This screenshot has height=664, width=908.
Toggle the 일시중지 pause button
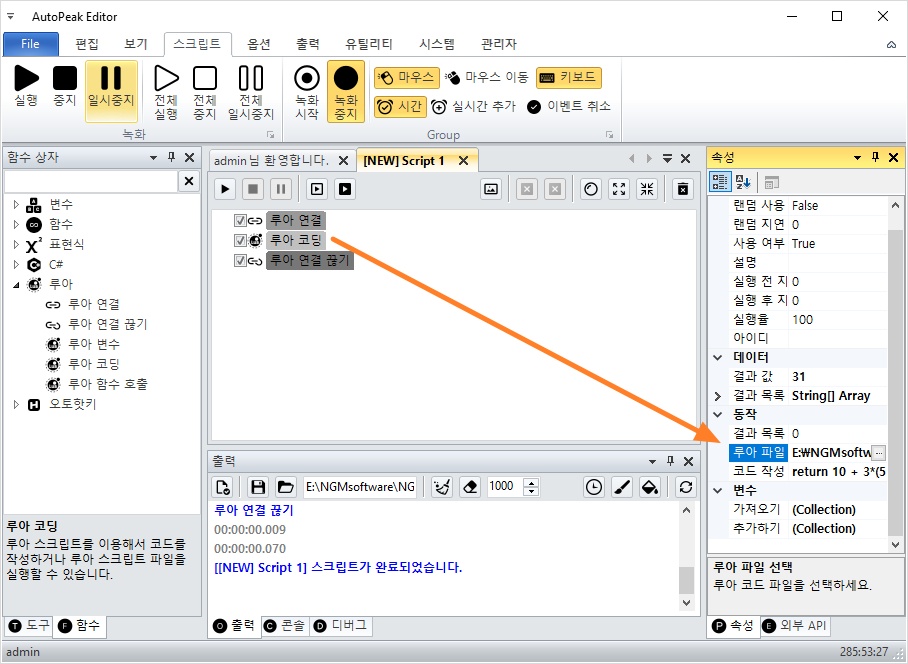coord(111,90)
